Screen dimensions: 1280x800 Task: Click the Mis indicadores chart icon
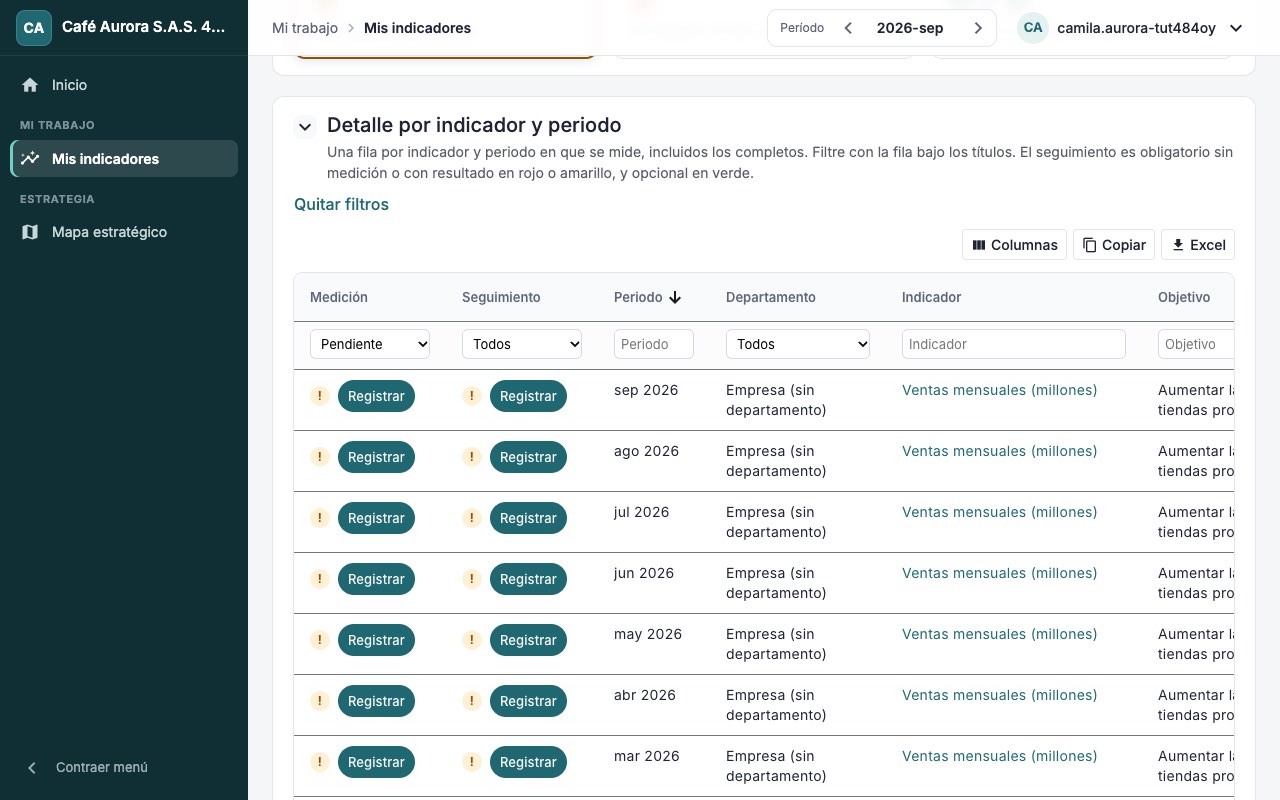click(x=30, y=158)
